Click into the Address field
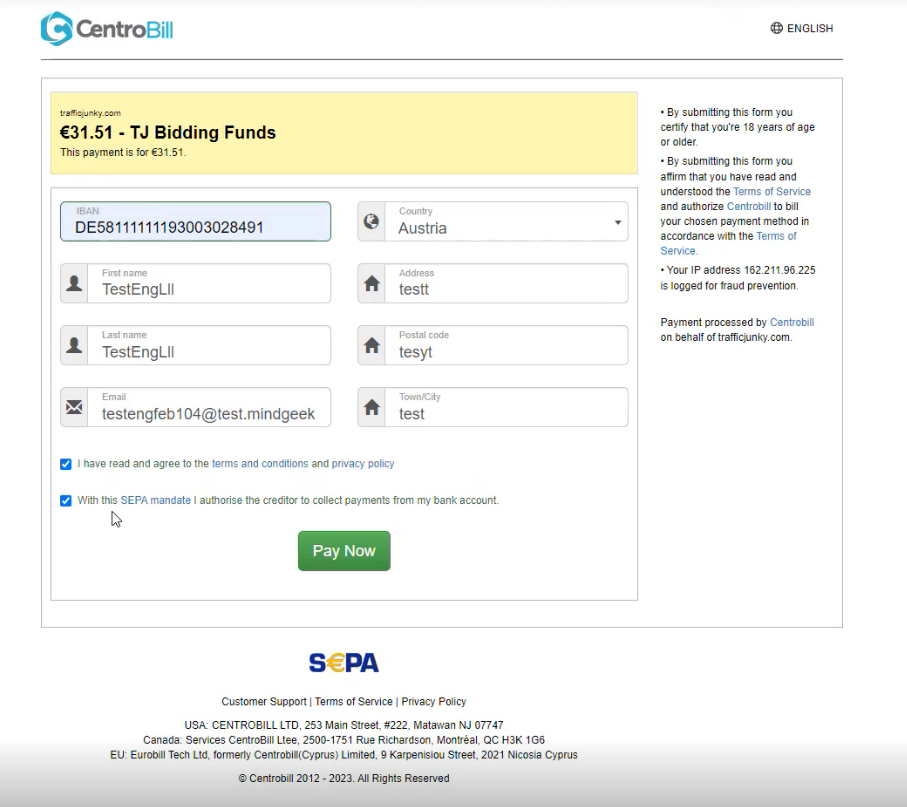Image resolution: width=907 pixels, height=807 pixels. coord(506,283)
